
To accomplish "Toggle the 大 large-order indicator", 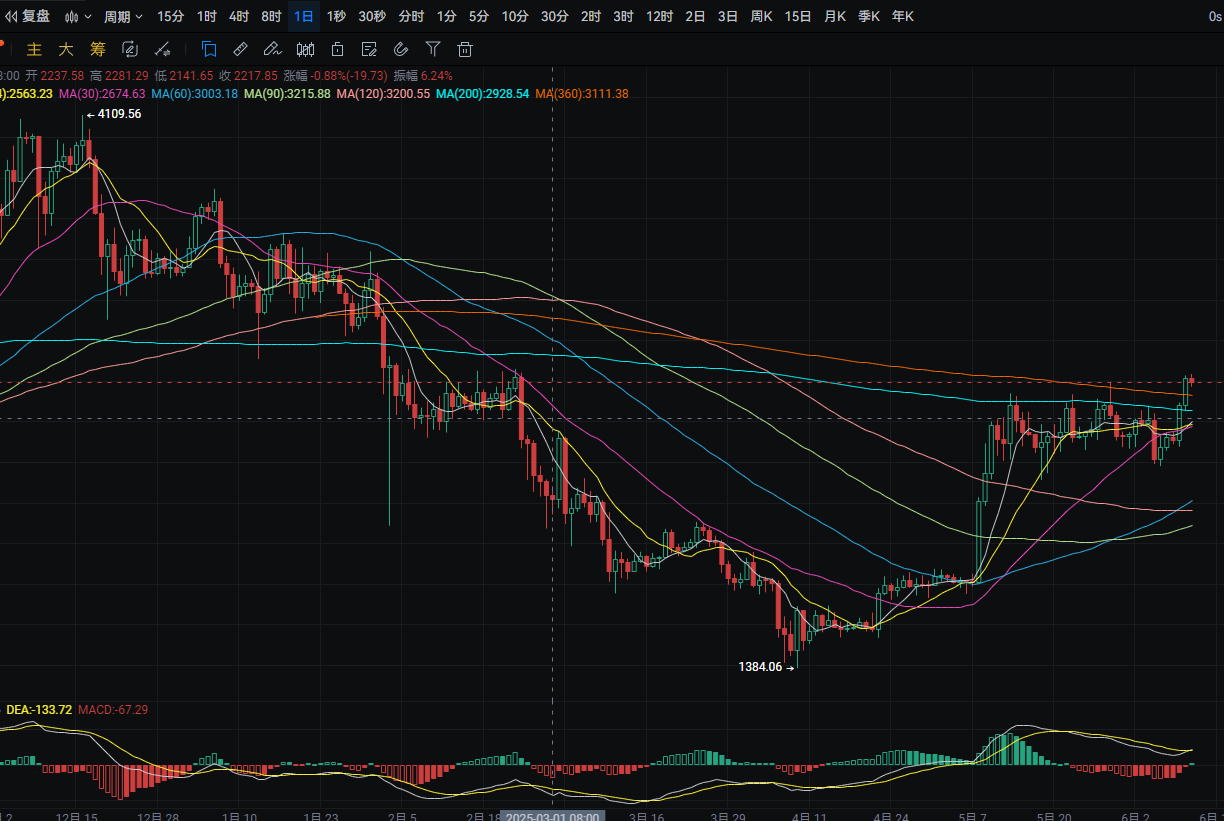I will (66, 49).
